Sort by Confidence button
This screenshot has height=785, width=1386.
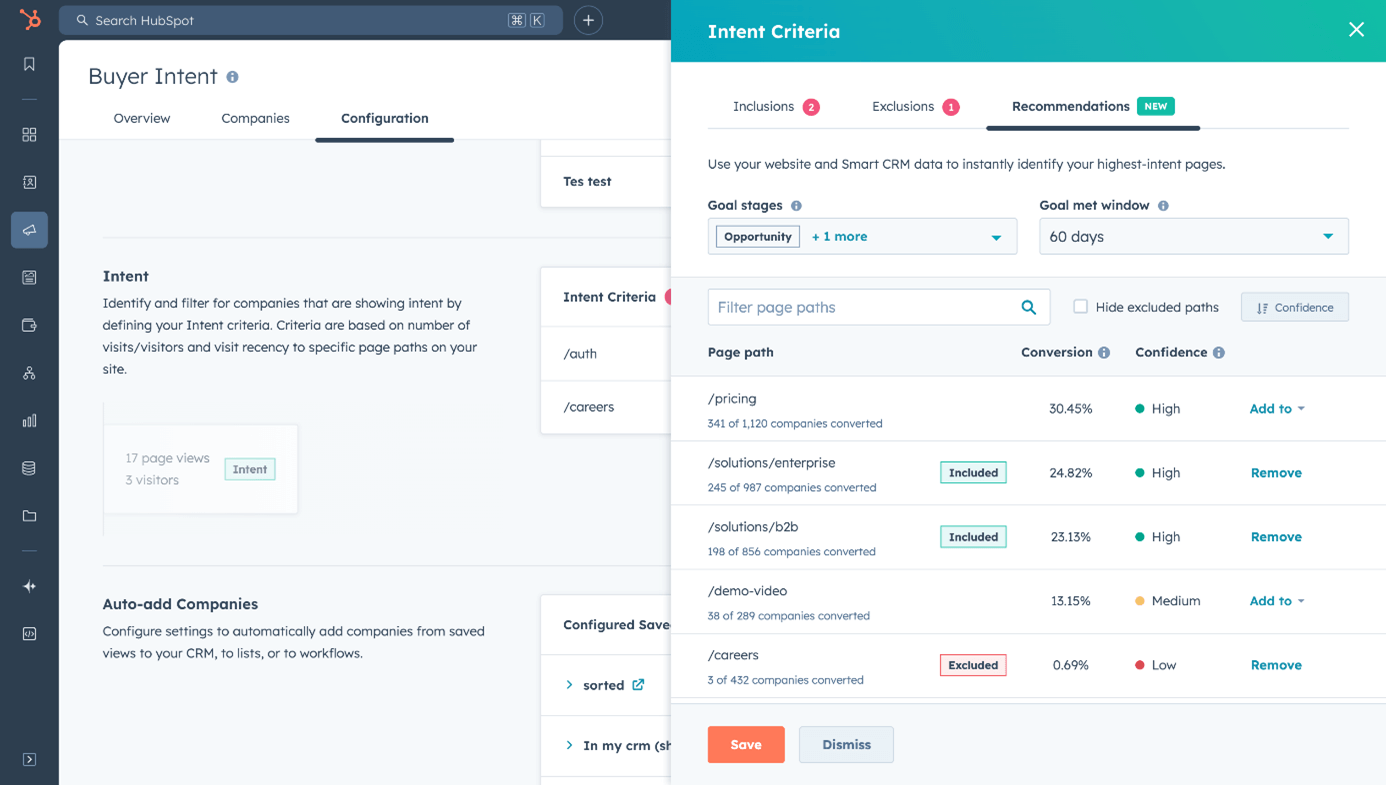tap(1295, 307)
